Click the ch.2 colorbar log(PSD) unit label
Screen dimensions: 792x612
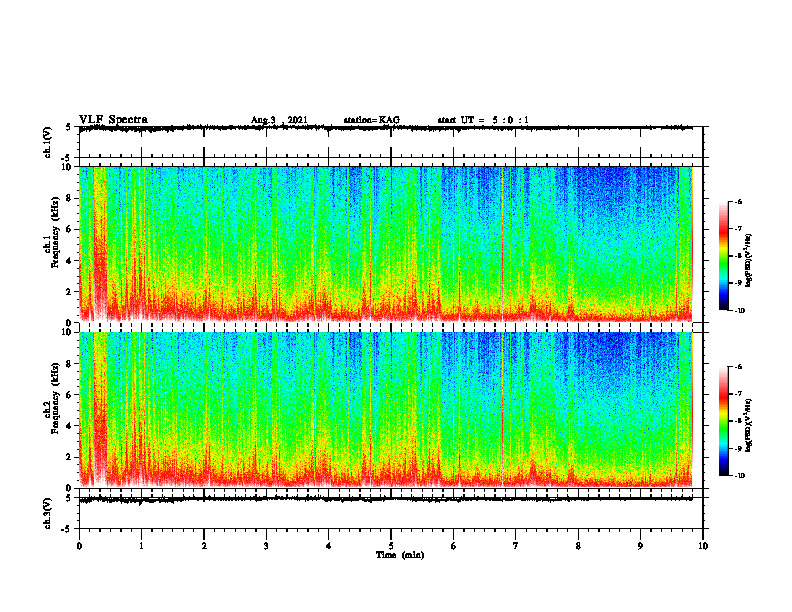749,425
